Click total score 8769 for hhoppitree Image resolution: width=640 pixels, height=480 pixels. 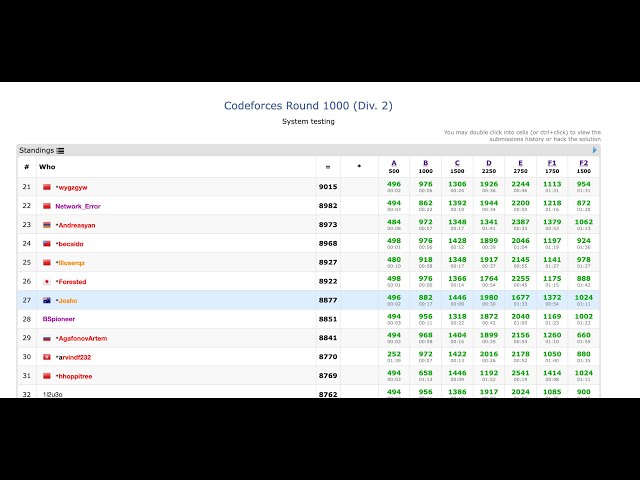[x=328, y=376]
